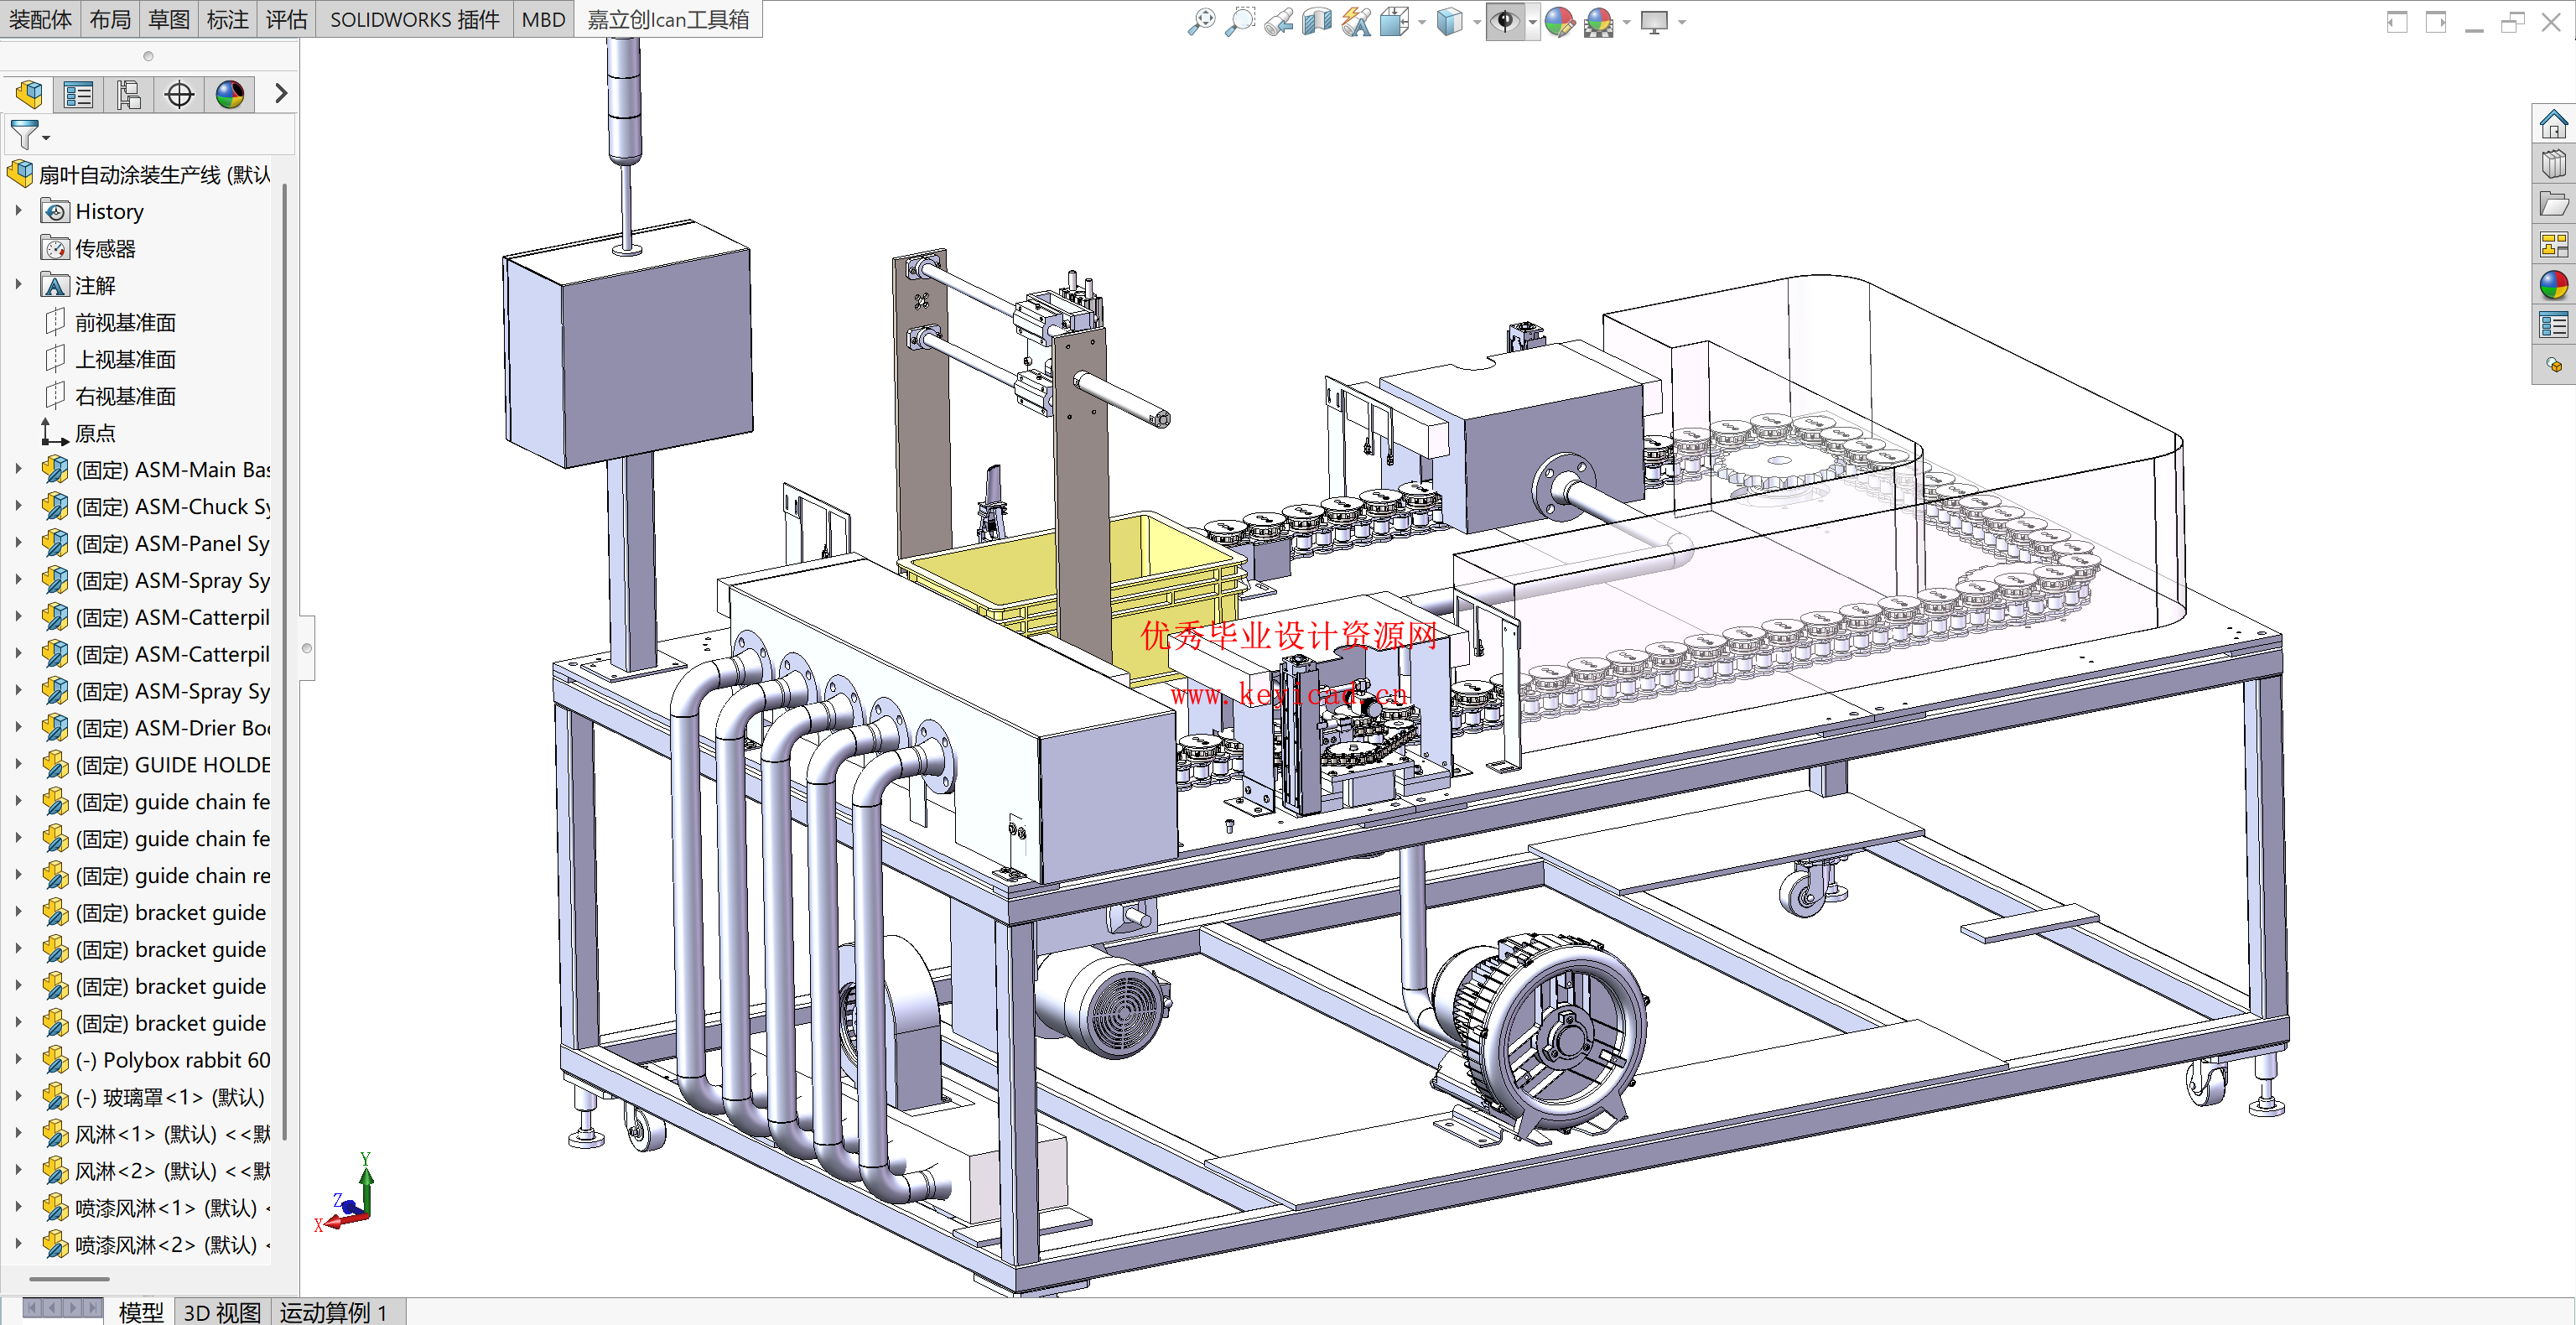Select the root assembly 扇叶自动涂装生产线

(x=140, y=175)
